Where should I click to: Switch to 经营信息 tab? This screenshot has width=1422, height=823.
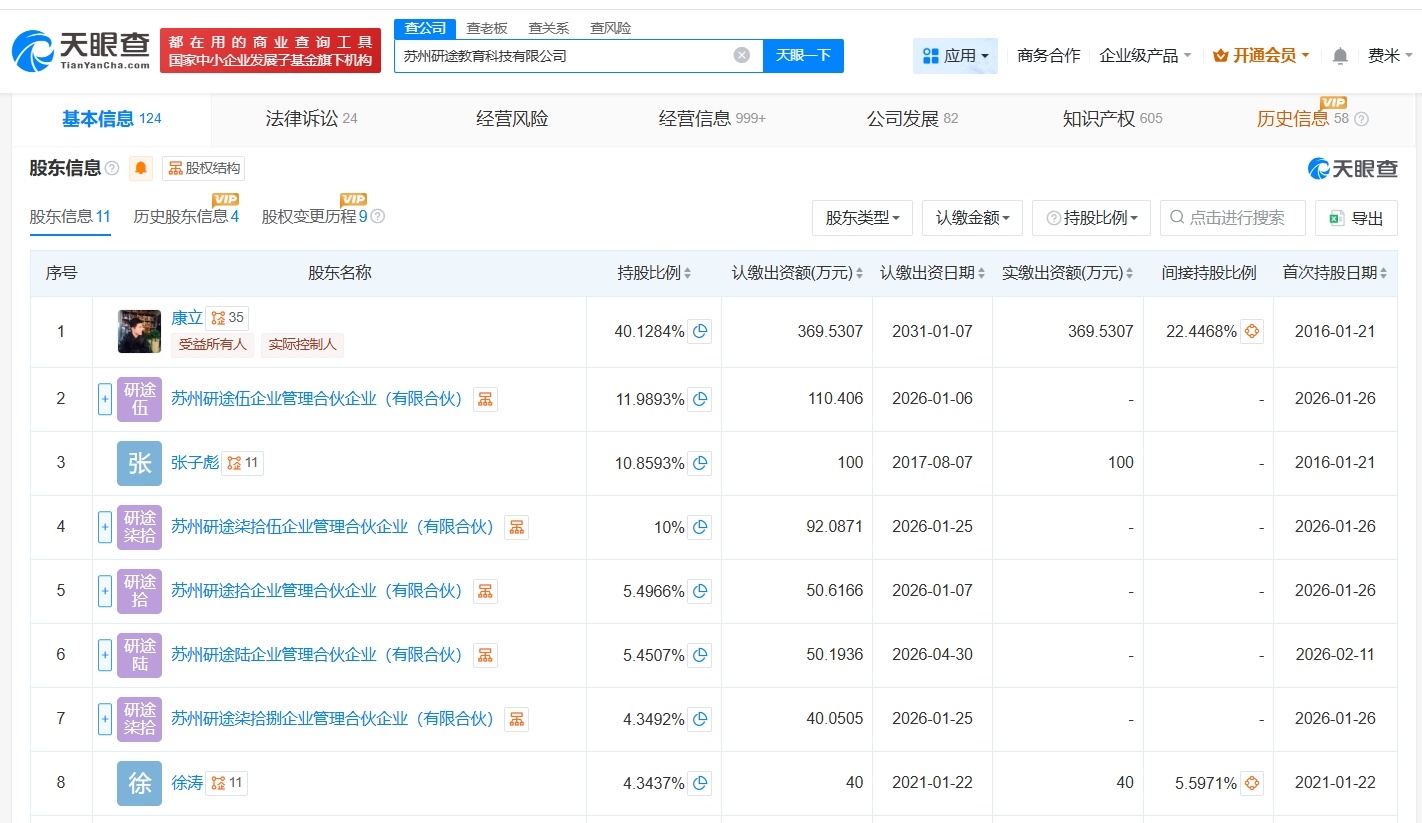[x=712, y=119]
